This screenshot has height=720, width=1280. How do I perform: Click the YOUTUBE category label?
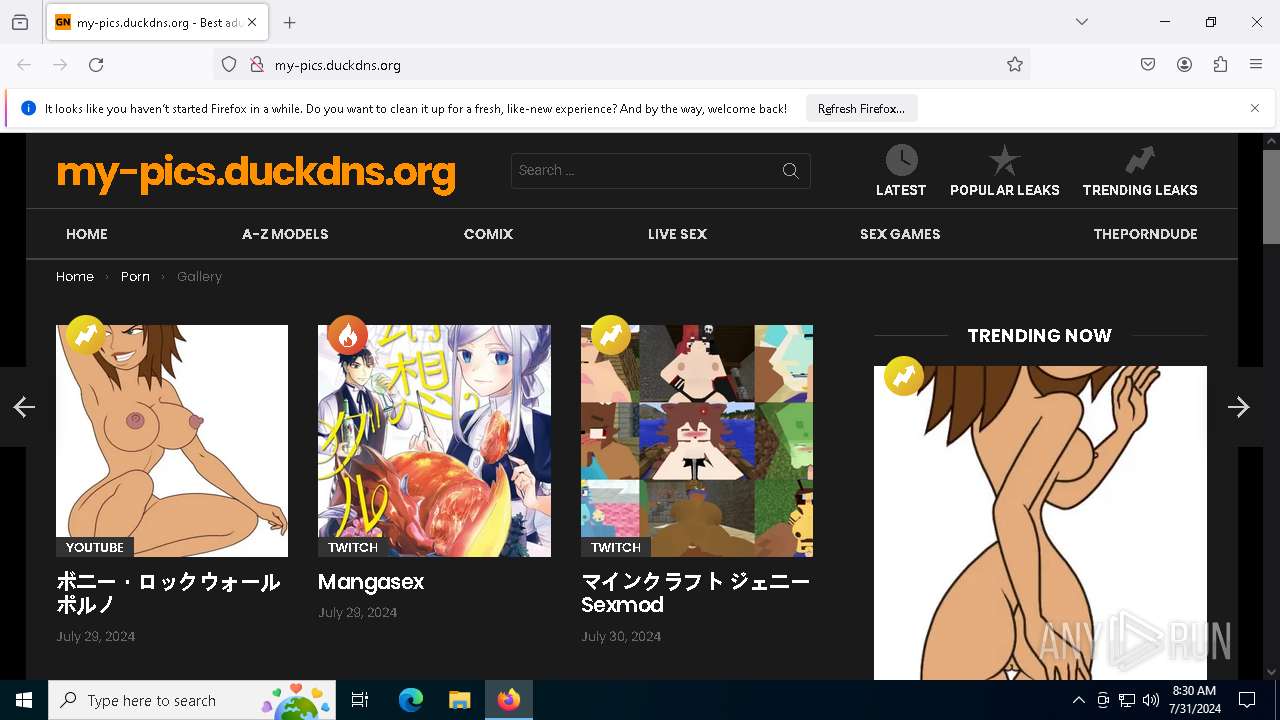point(95,548)
